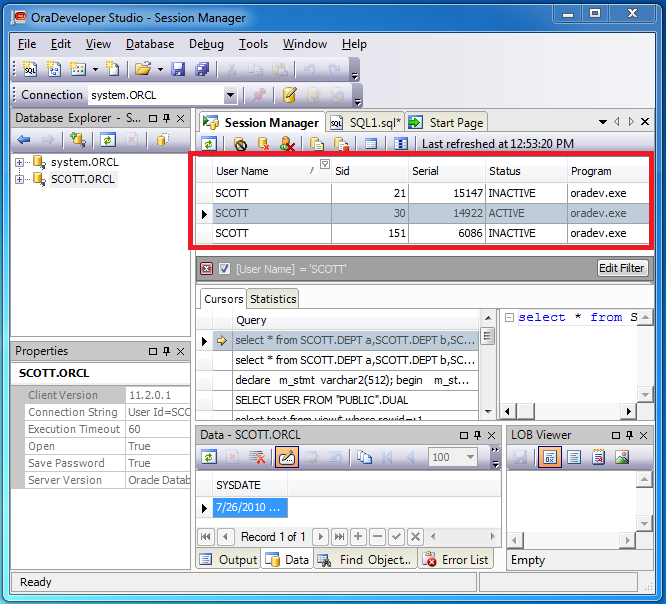Switch to SQL1.sql tab
Screen dimensions: 666x604
[366, 123]
